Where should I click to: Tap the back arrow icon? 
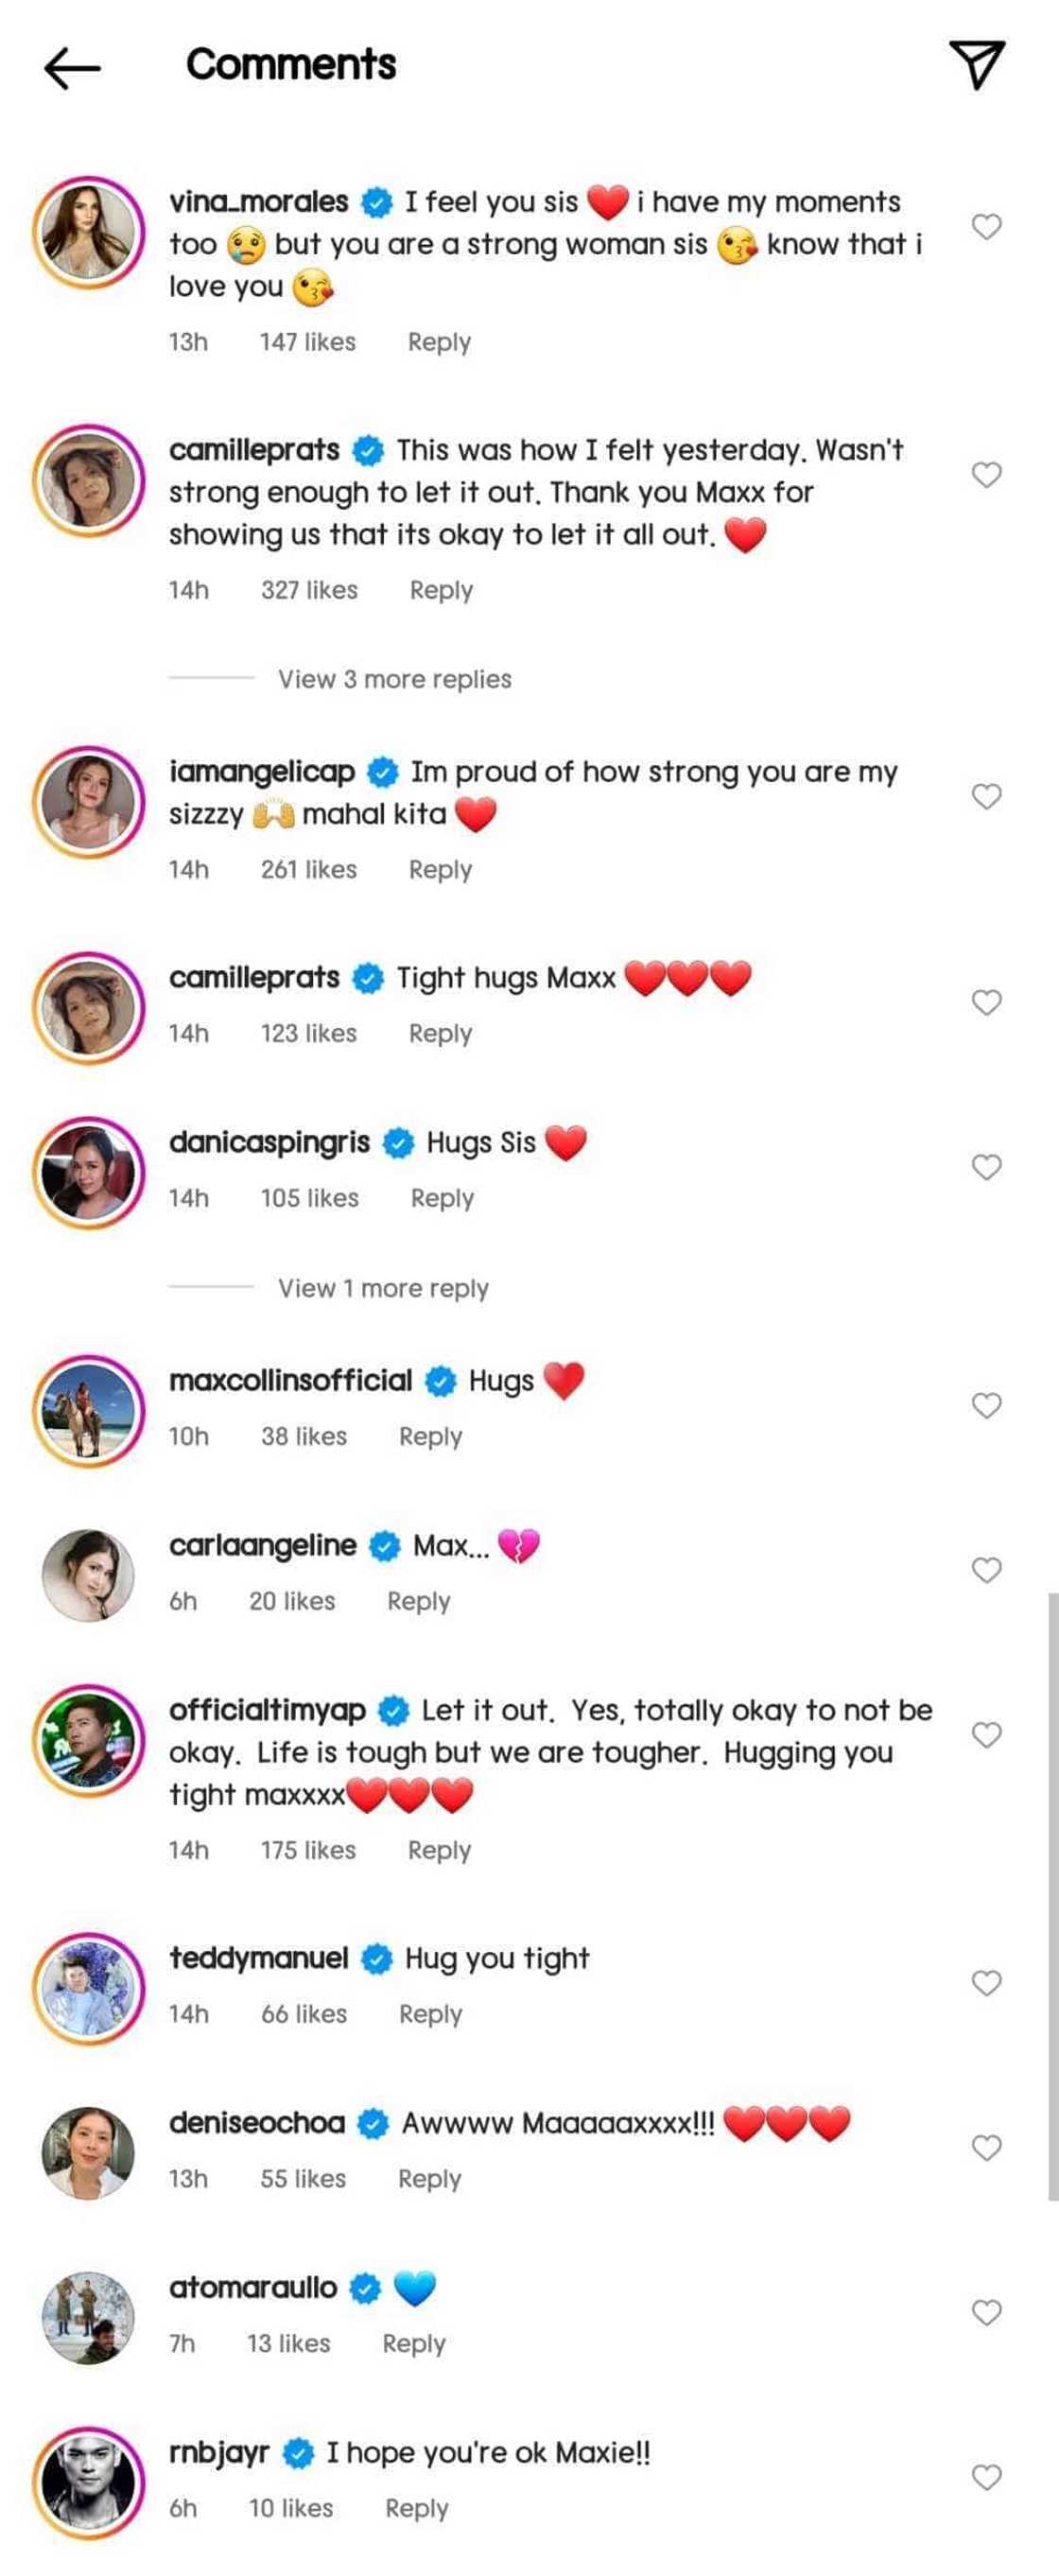72,67
